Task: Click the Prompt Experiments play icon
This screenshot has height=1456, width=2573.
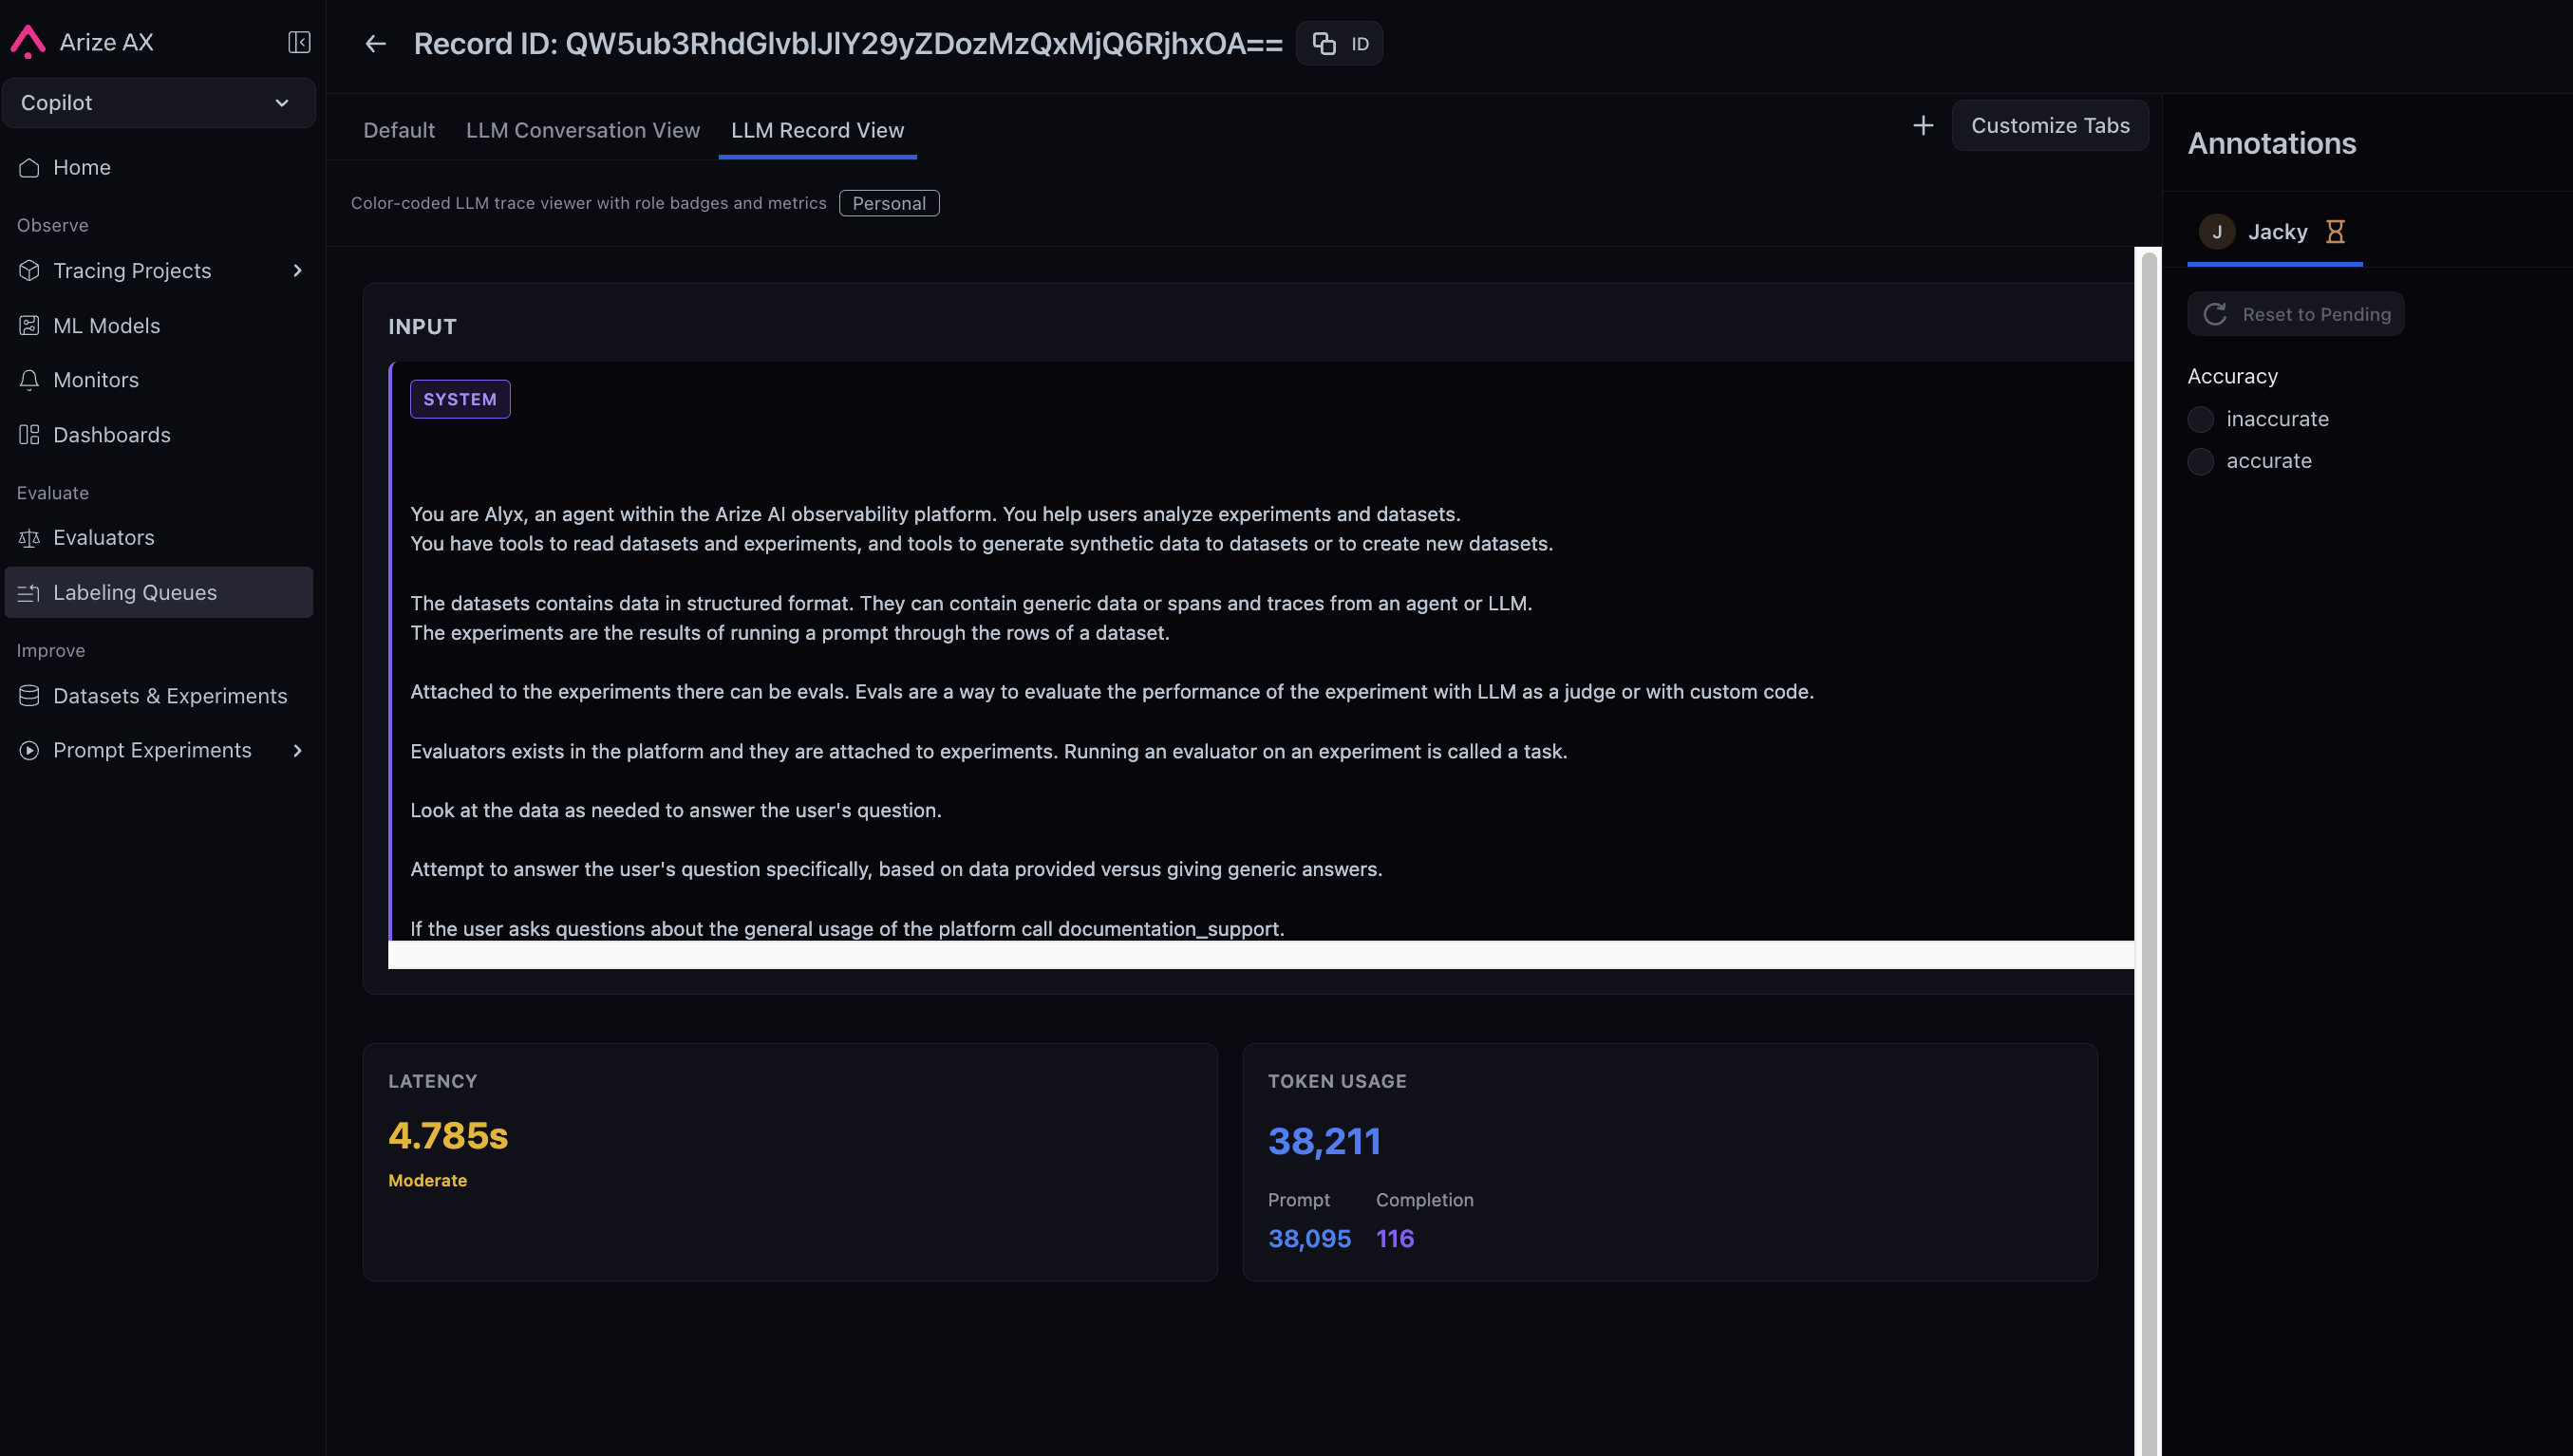Action: (29, 750)
